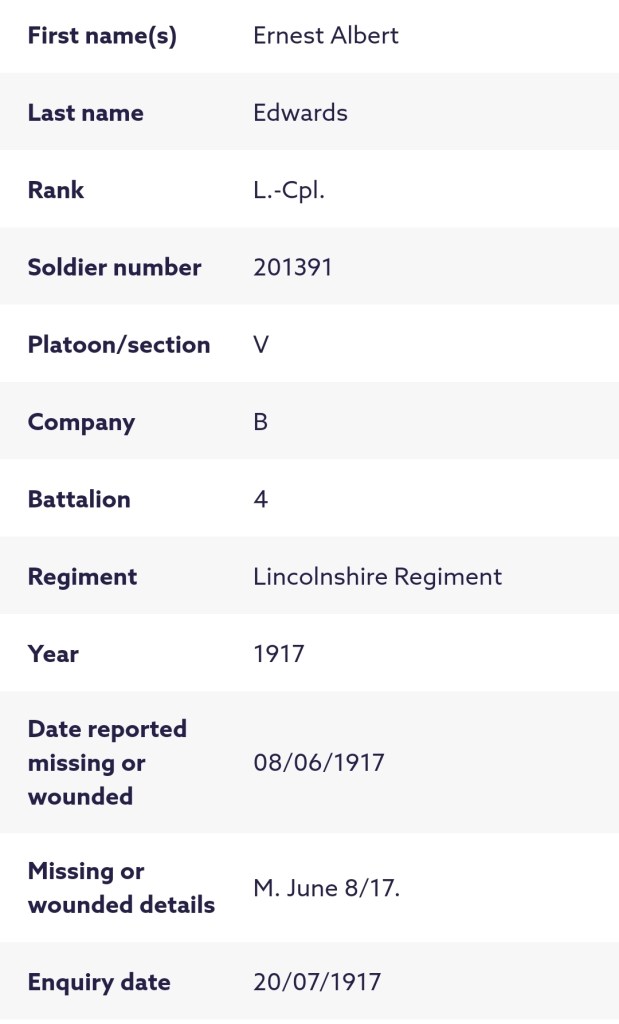619x1024 pixels.
Task: Select the 'Date reported missing or wounded' label
Action: [107, 763]
